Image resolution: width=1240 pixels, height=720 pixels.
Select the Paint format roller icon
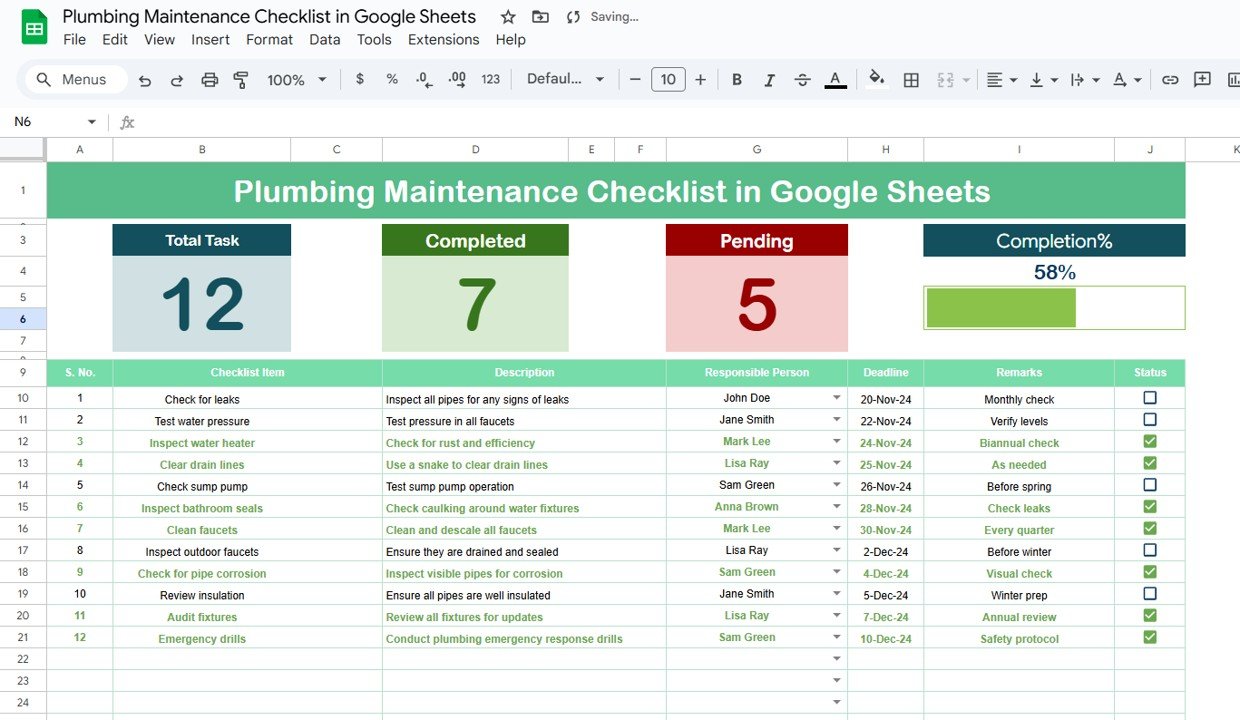coord(241,80)
